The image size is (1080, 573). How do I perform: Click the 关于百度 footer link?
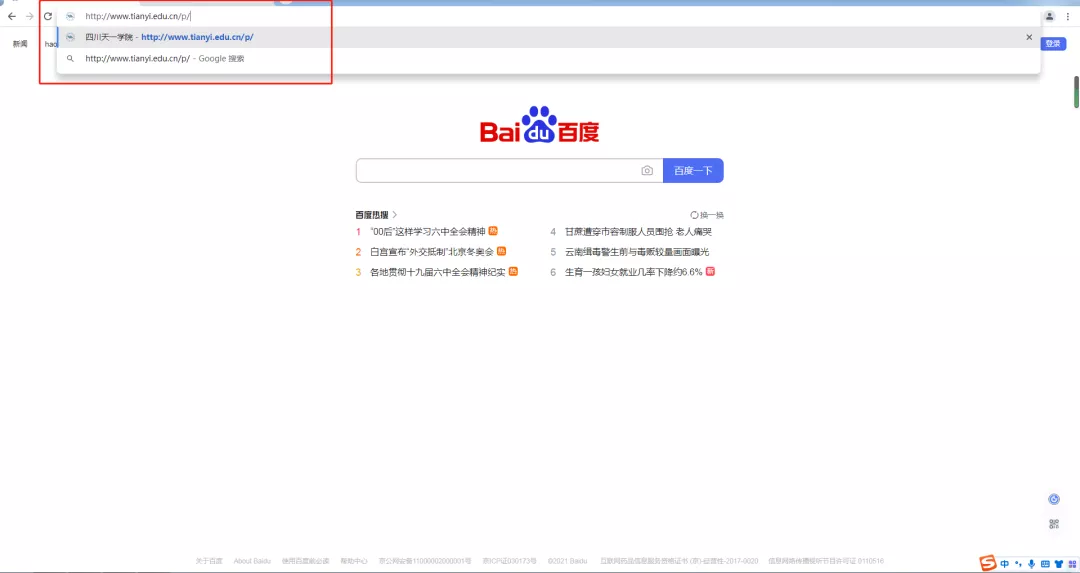pyautogui.click(x=209, y=561)
